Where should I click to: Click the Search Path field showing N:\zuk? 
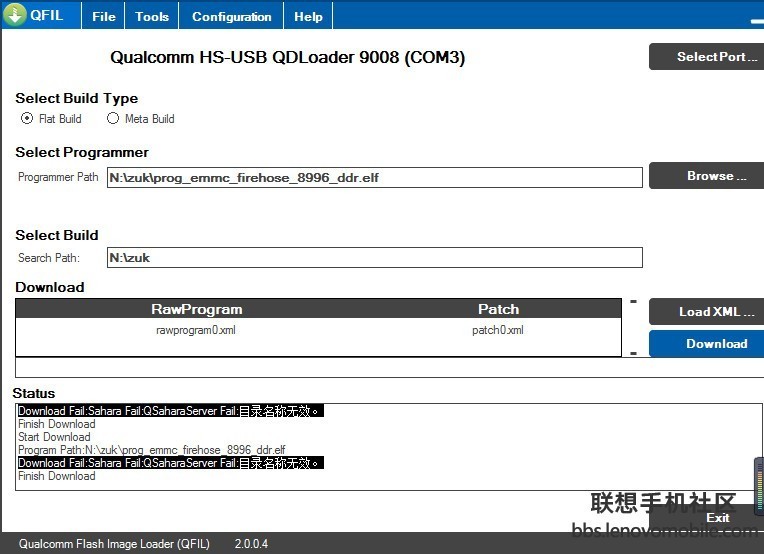[374, 257]
